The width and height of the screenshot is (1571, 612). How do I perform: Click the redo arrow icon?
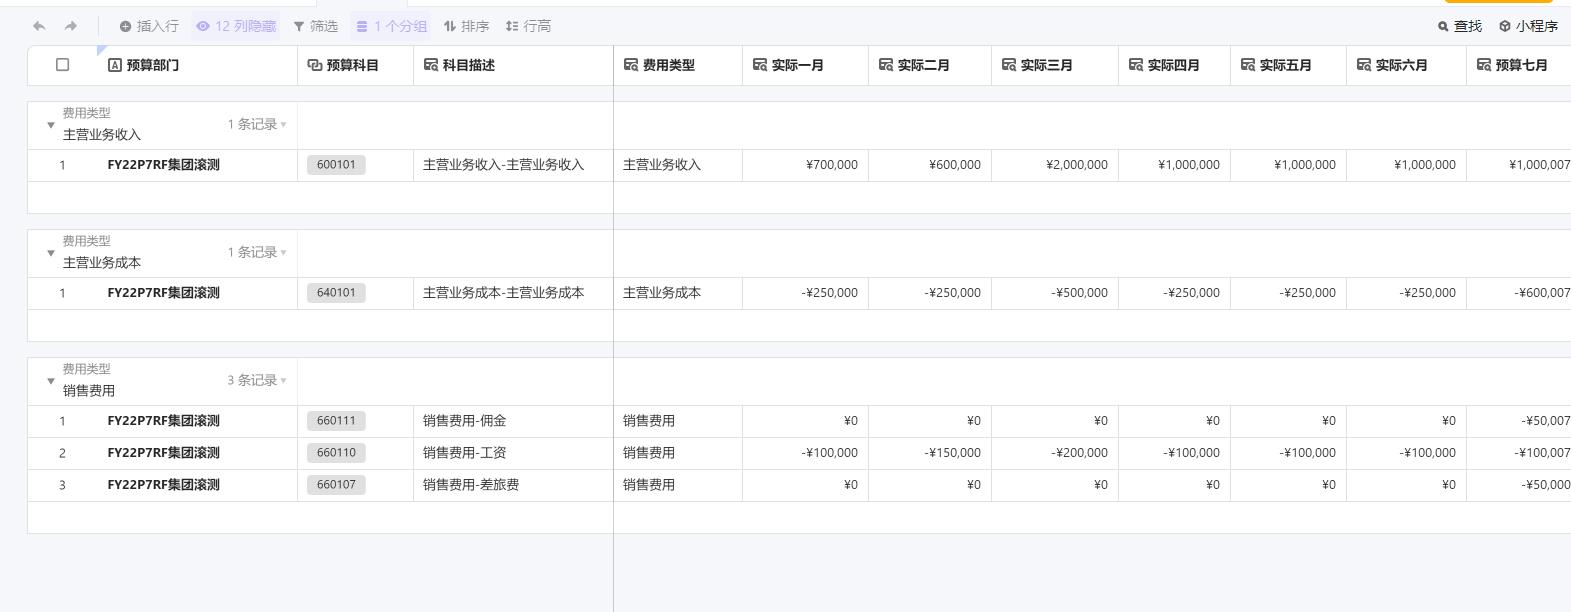coord(70,26)
